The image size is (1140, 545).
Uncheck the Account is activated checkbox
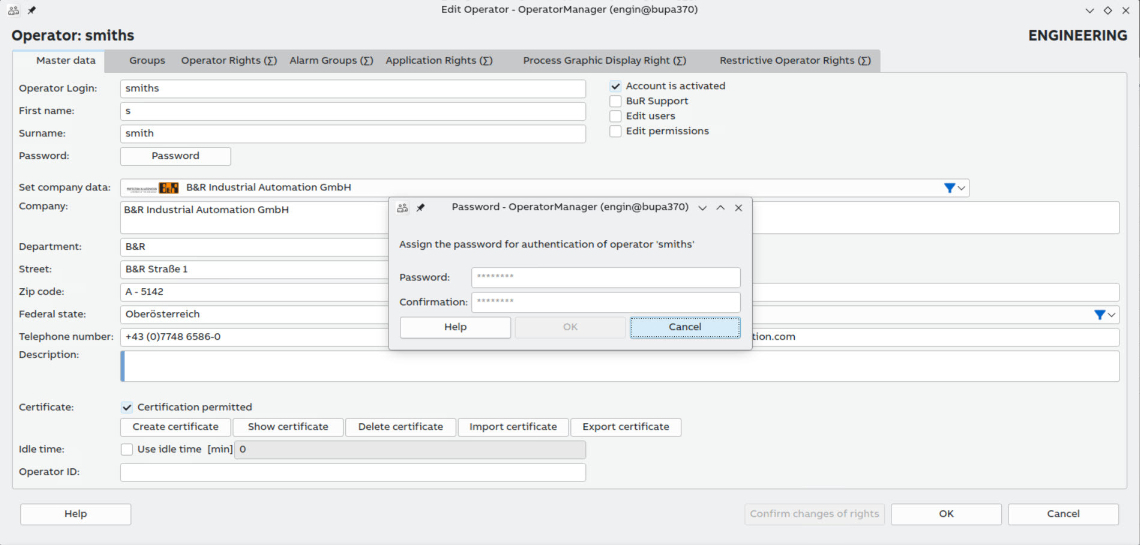pos(616,86)
